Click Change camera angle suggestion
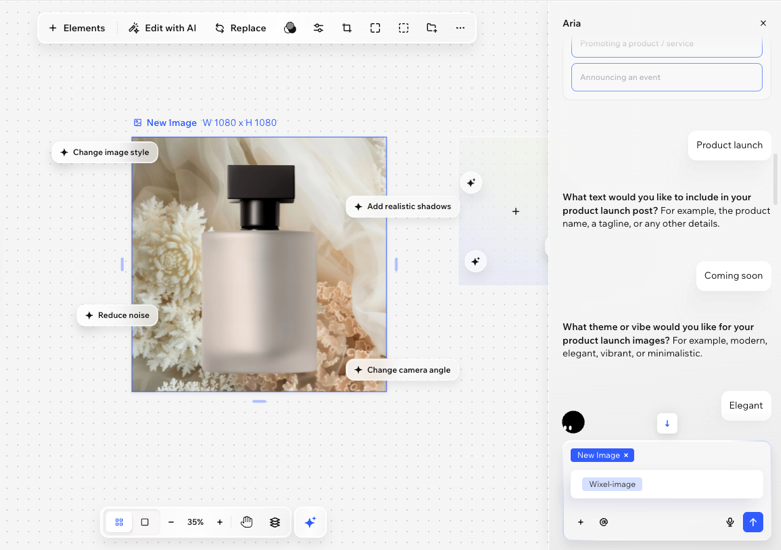781x550 pixels. click(402, 370)
